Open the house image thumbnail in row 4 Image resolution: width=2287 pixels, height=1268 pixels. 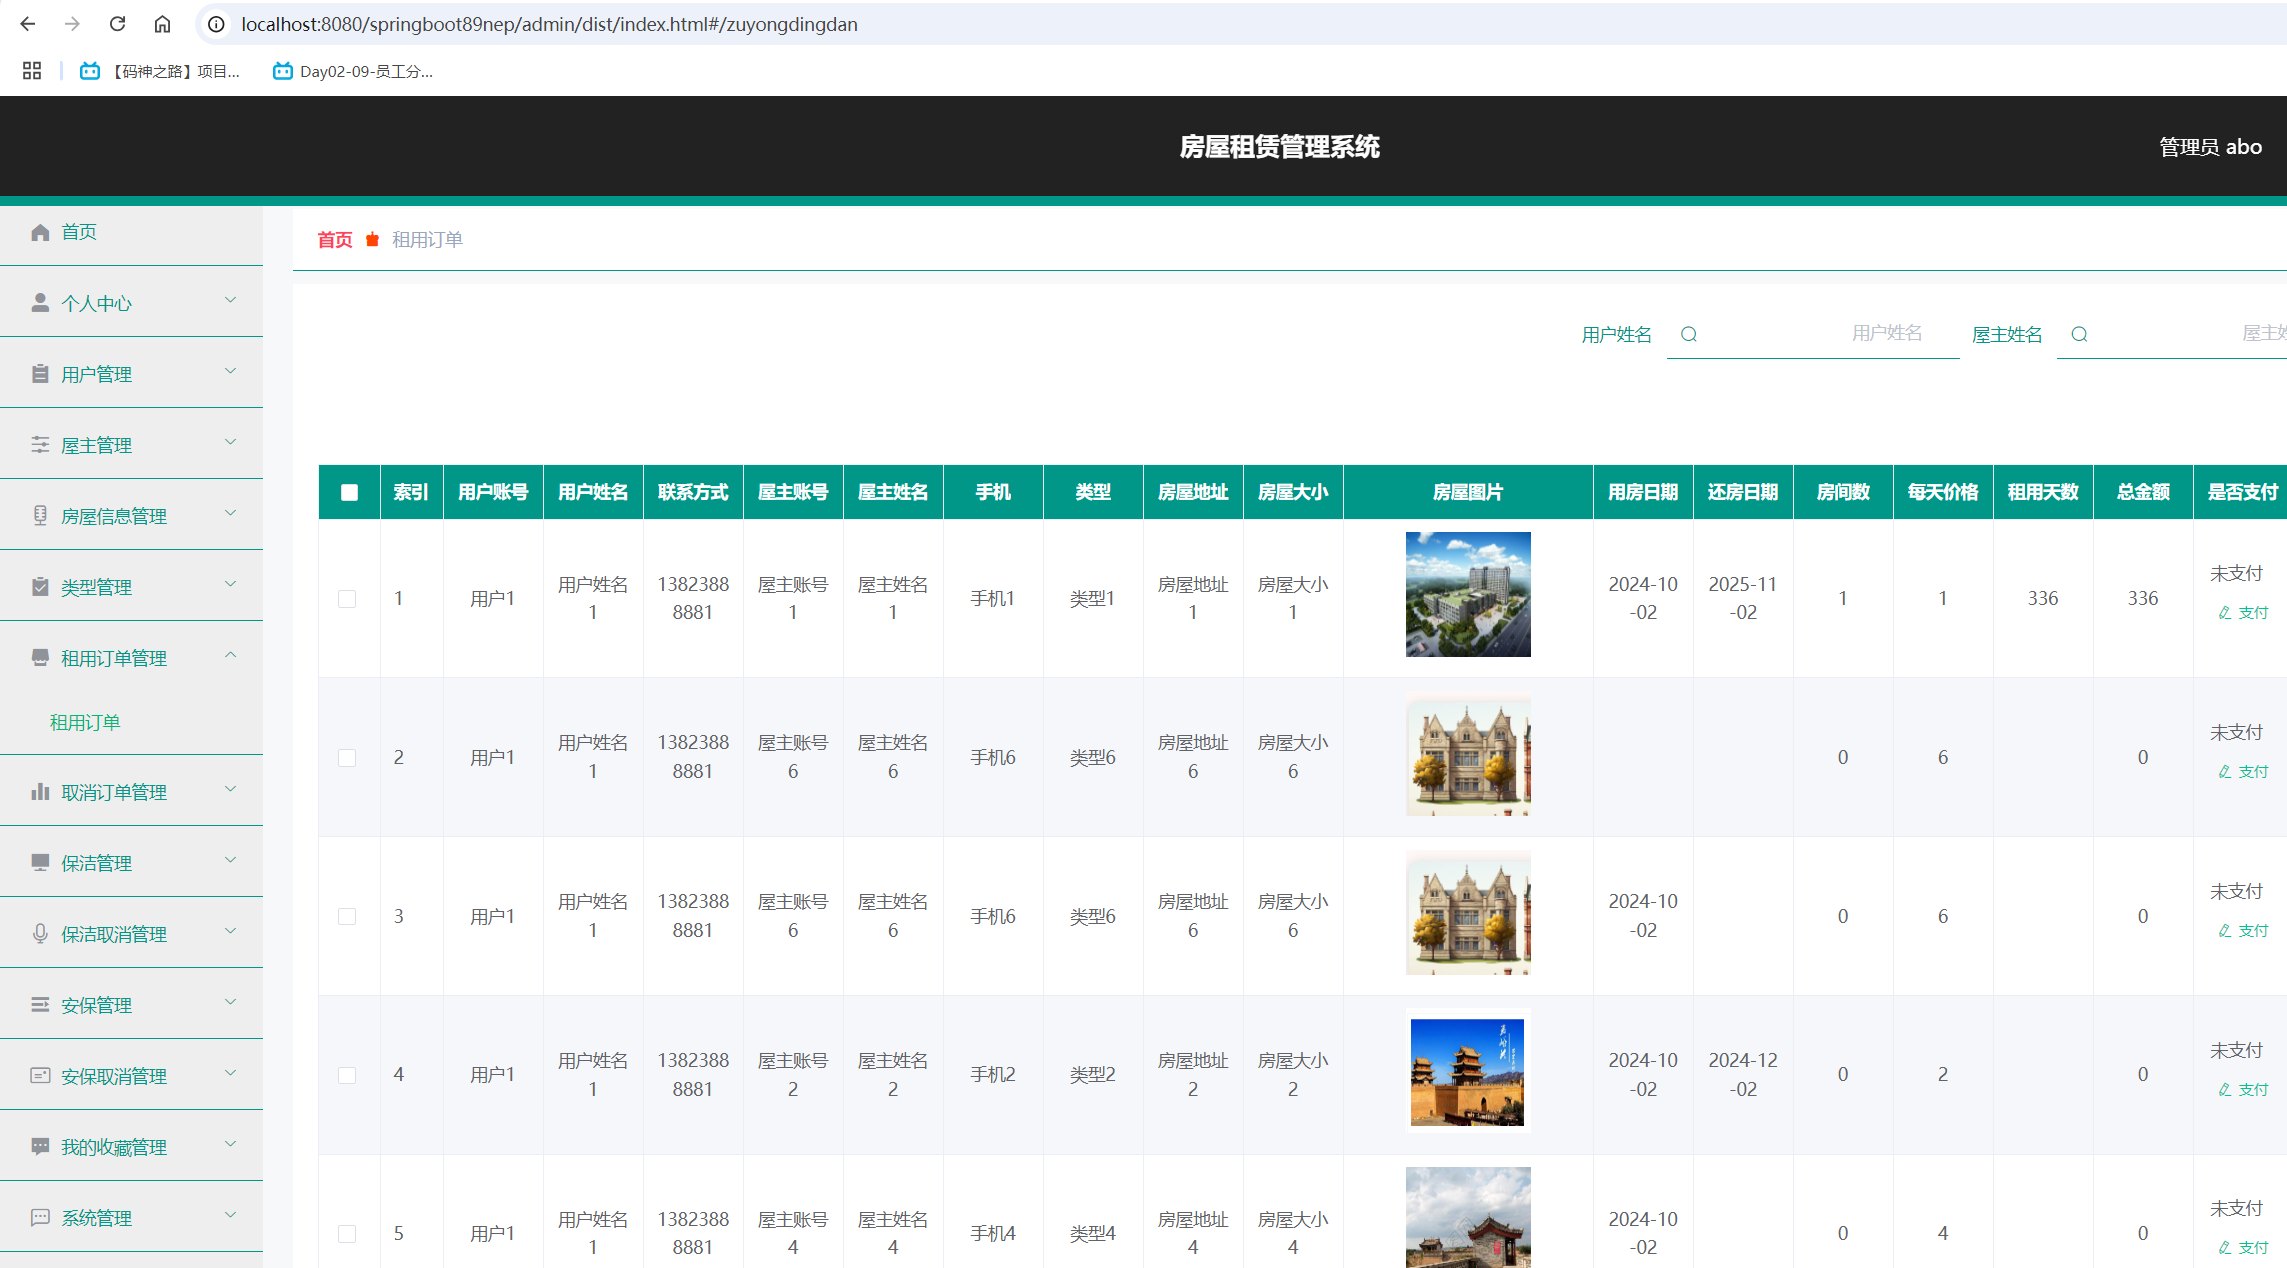[1467, 1073]
